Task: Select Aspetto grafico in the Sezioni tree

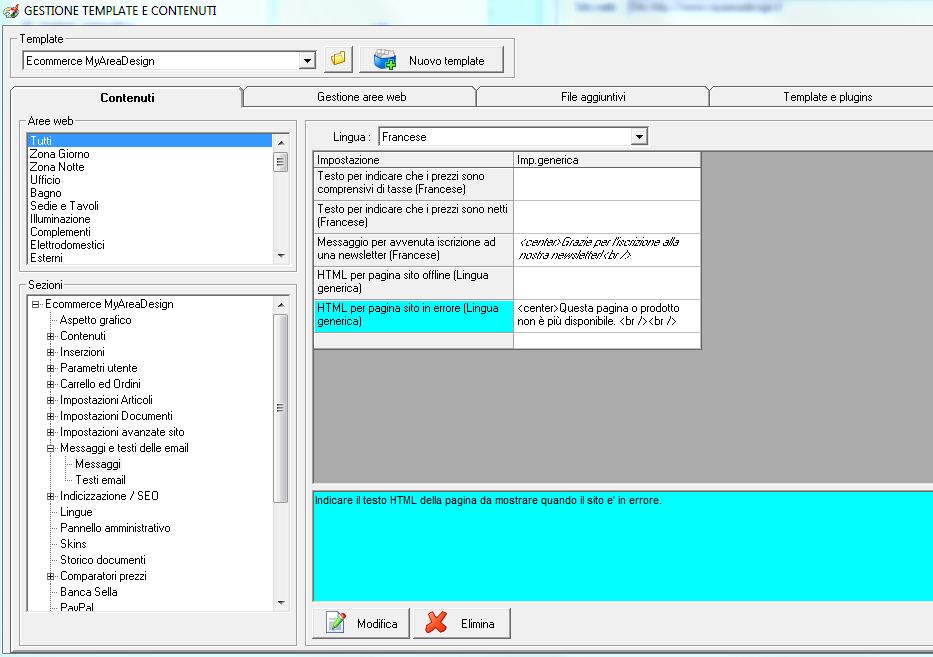Action: [95, 320]
